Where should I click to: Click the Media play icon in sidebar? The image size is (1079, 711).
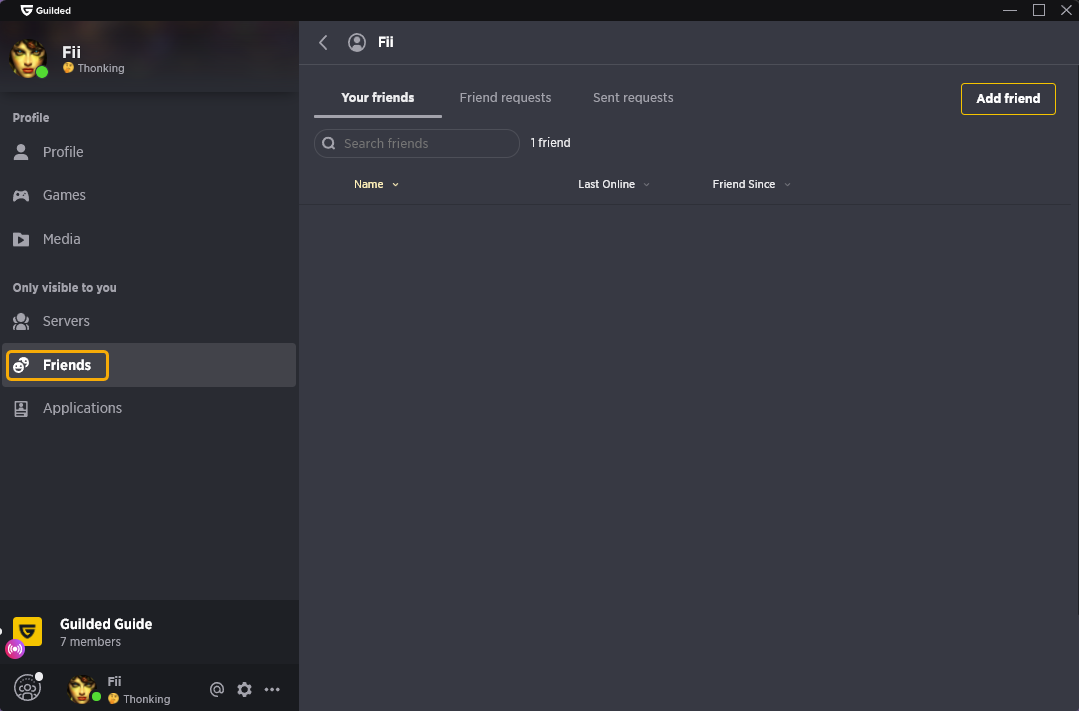[x=21, y=240]
